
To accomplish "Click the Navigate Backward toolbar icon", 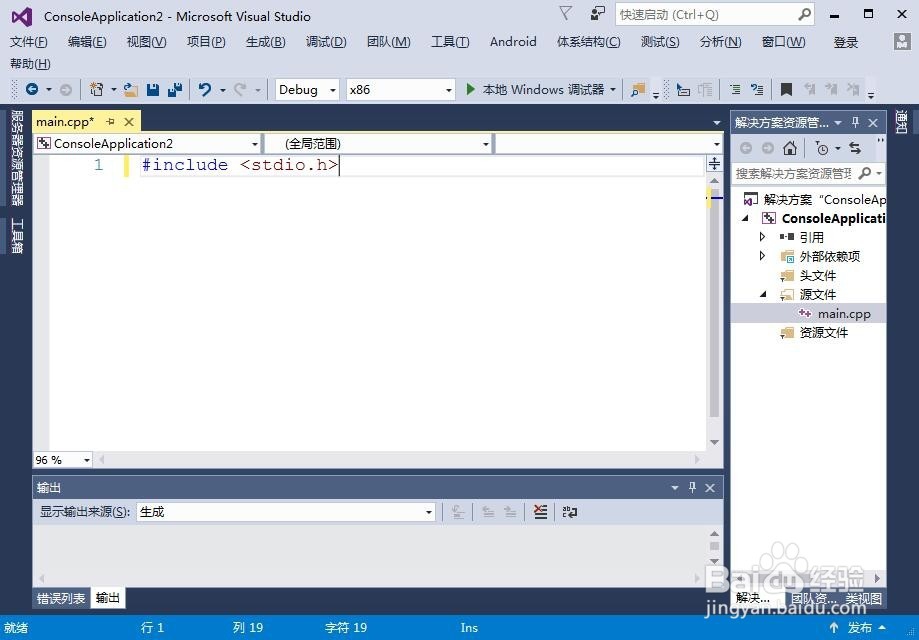I will point(32,89).
